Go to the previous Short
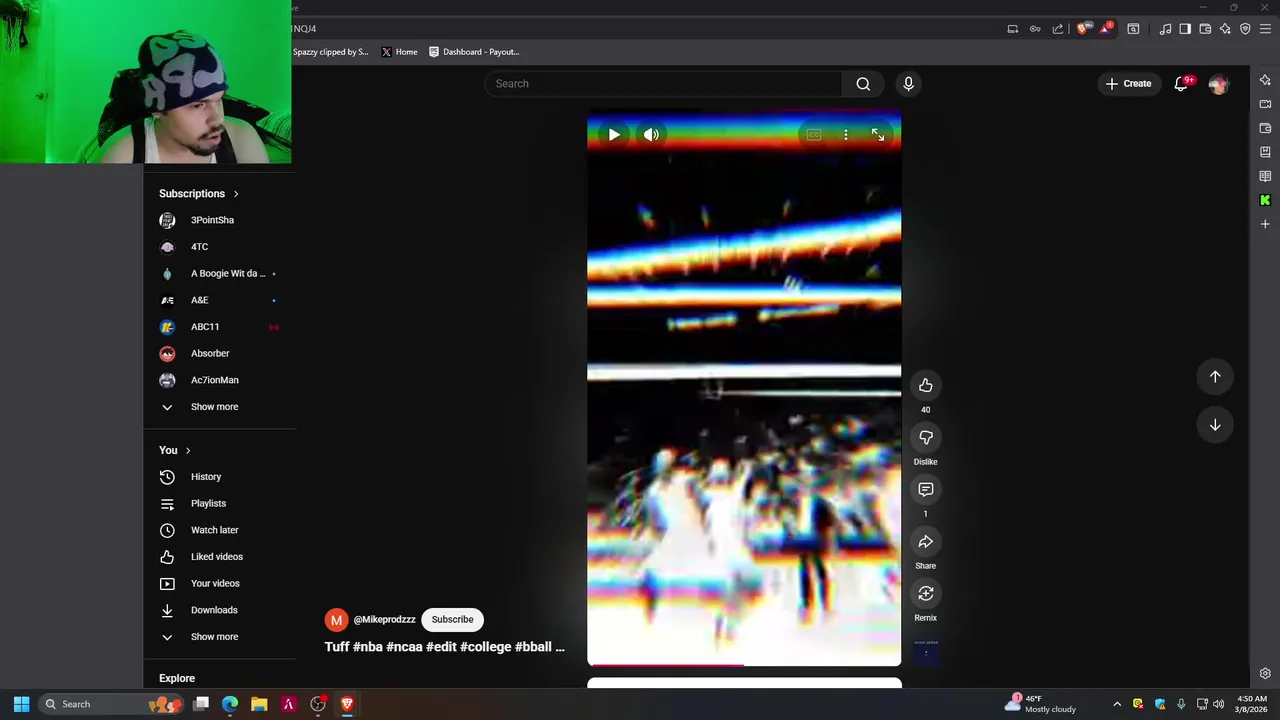1280x720 pixels. coord(1215,377)
